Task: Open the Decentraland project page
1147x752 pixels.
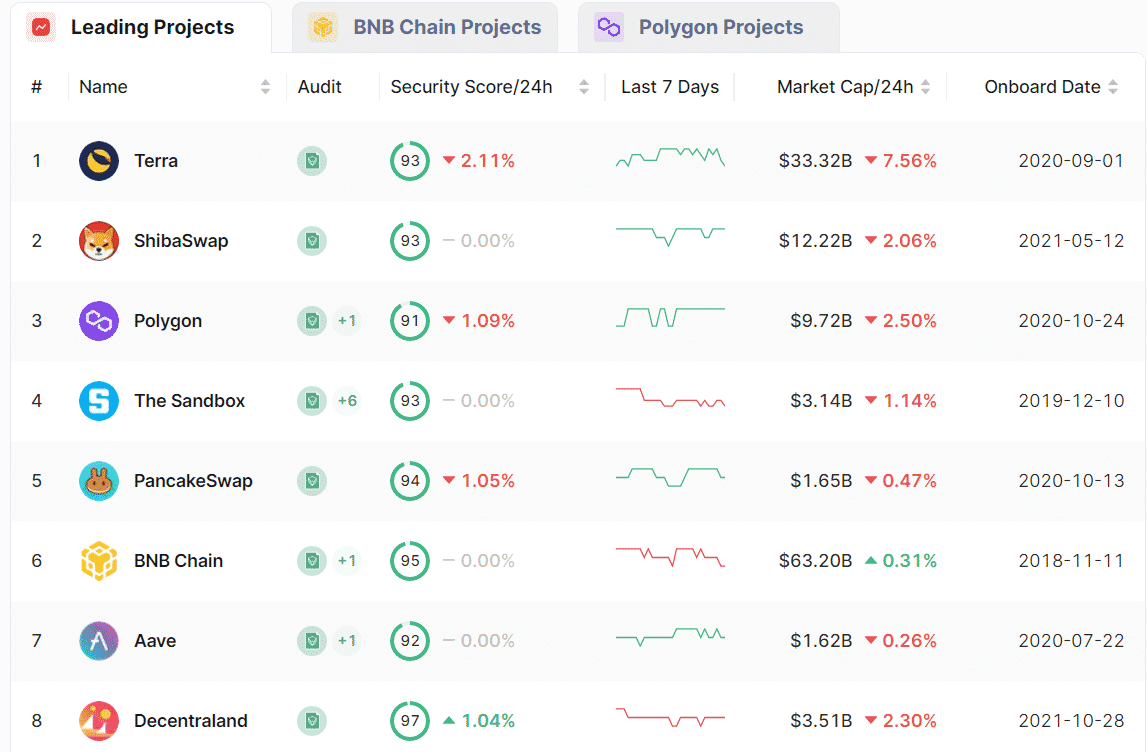Action: tap(191, 721)
